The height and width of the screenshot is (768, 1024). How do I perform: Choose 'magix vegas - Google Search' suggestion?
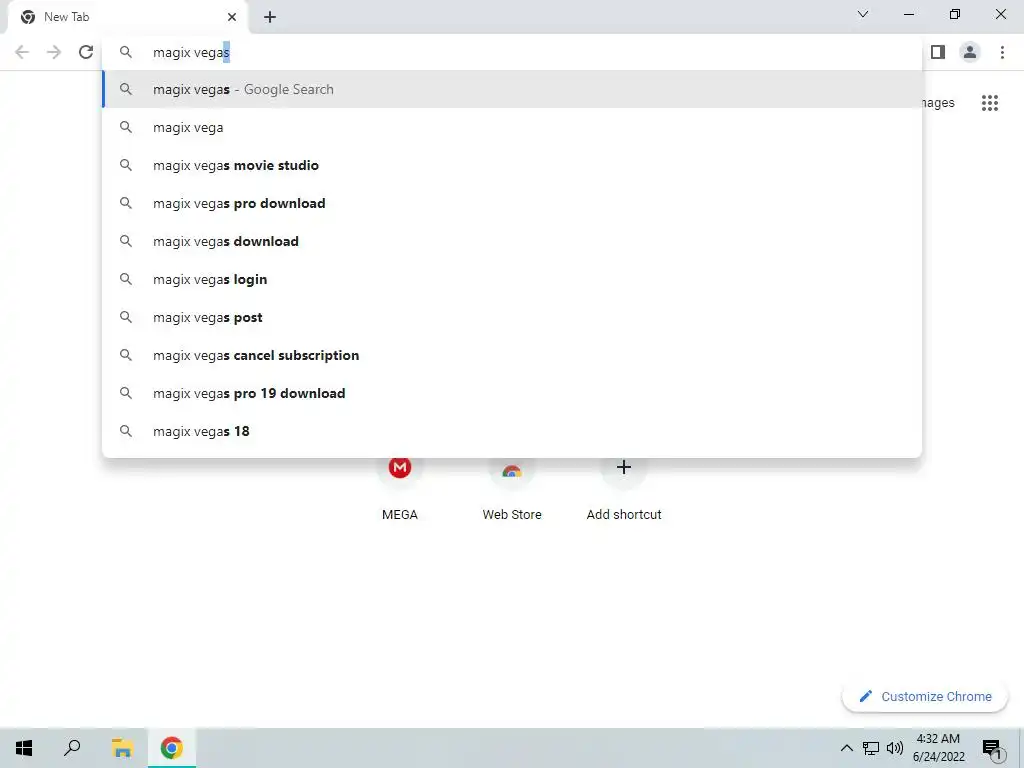512,89
